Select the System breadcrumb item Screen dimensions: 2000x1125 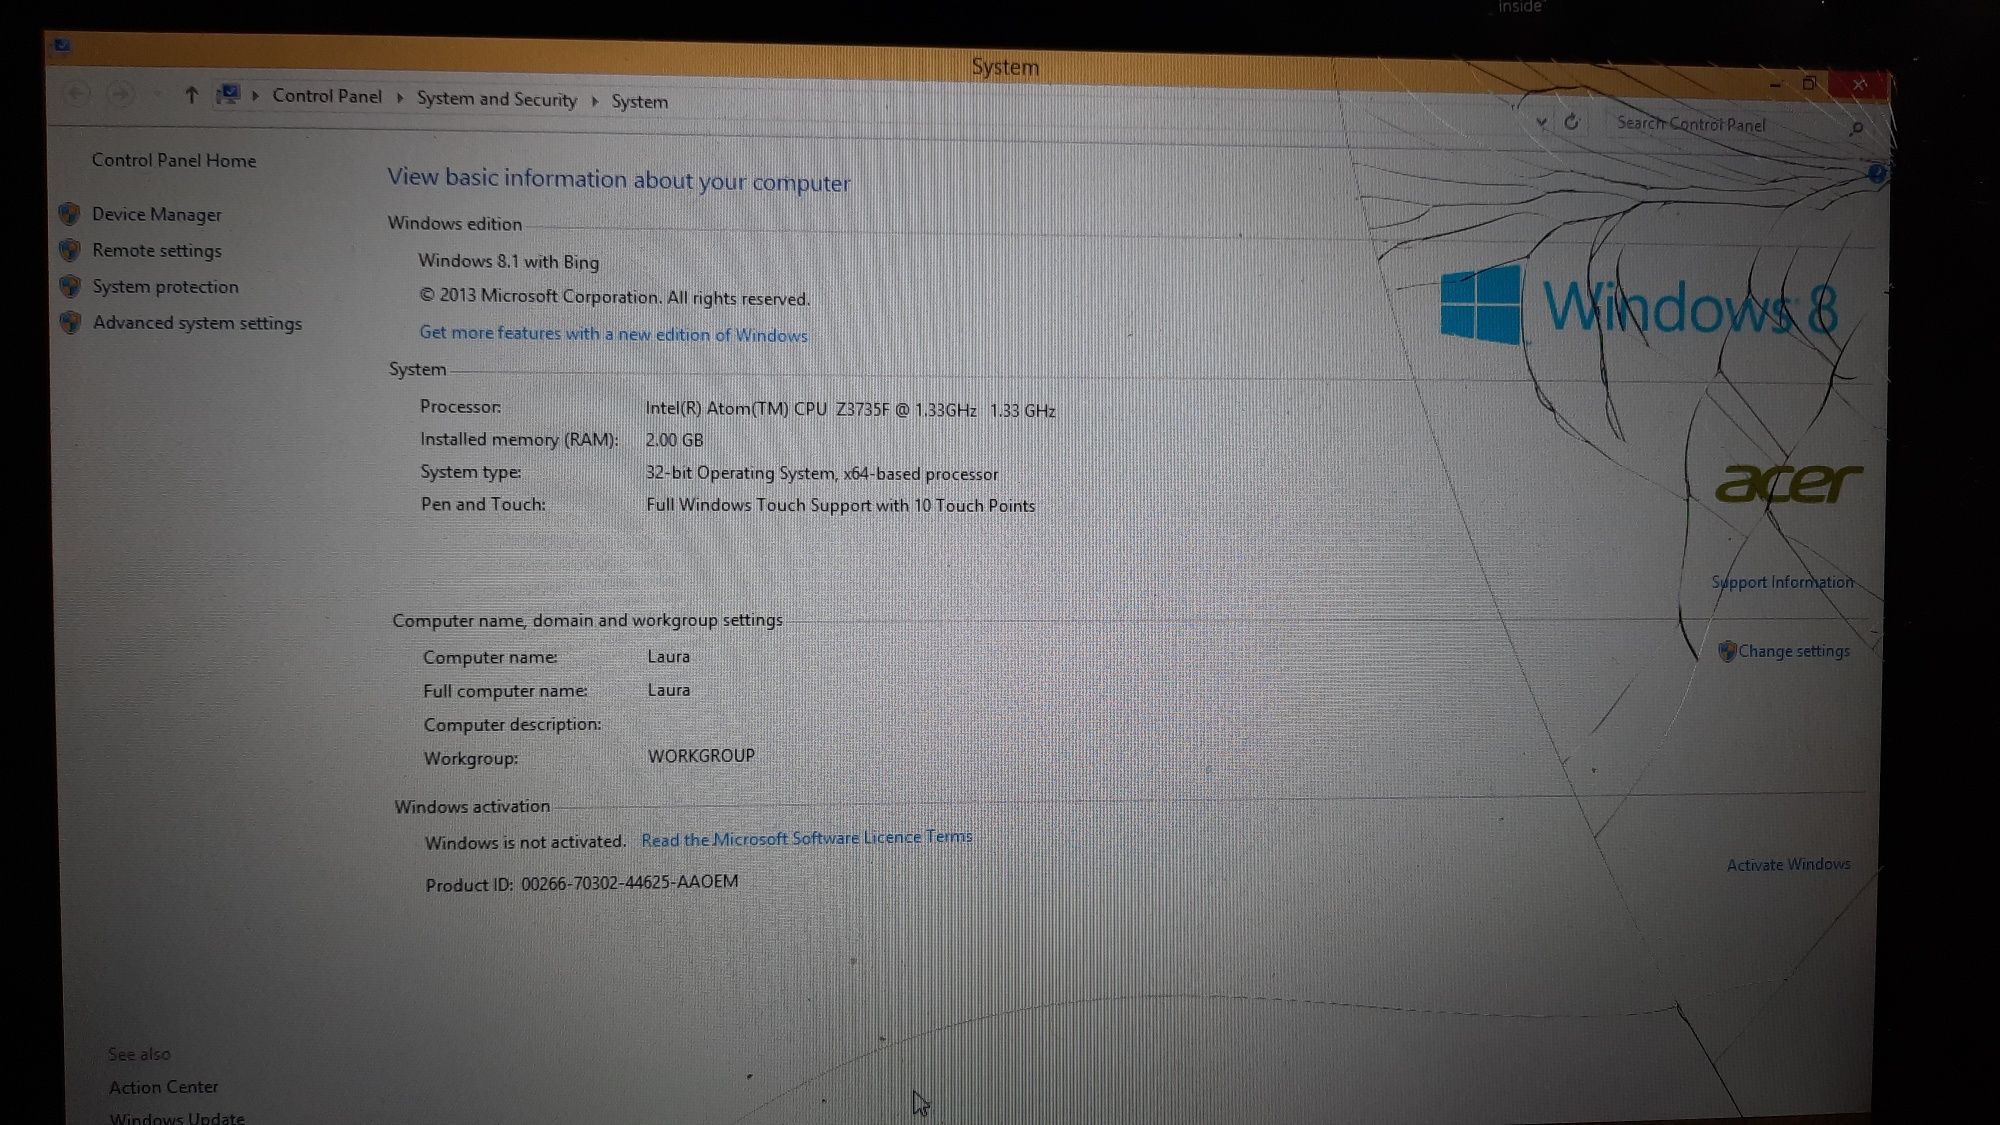[x=640, y=101]
